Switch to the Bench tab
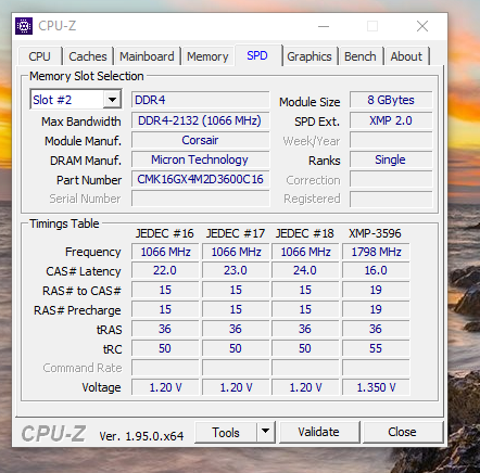Viewport: 480px width, 473px height. click(360, 56)
